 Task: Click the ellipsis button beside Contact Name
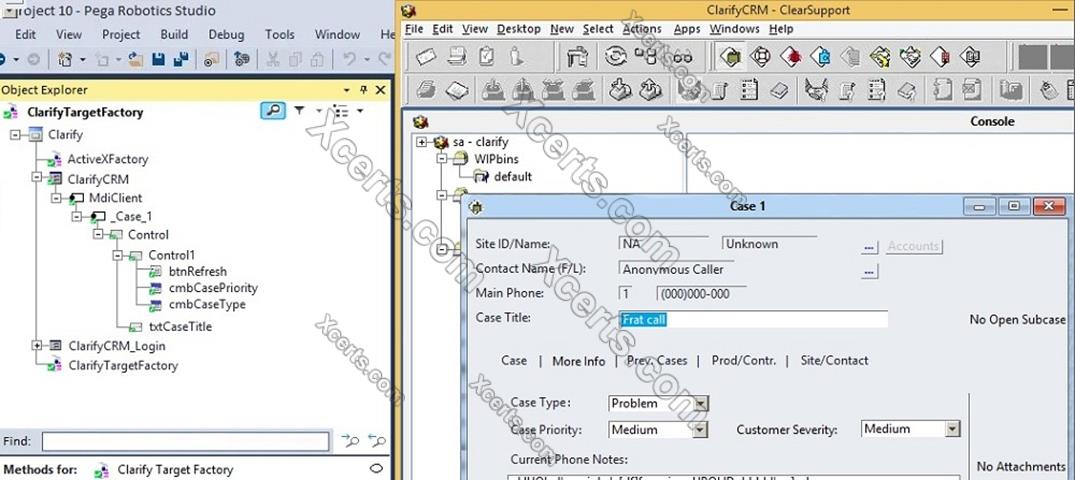[x=869, y=271]
